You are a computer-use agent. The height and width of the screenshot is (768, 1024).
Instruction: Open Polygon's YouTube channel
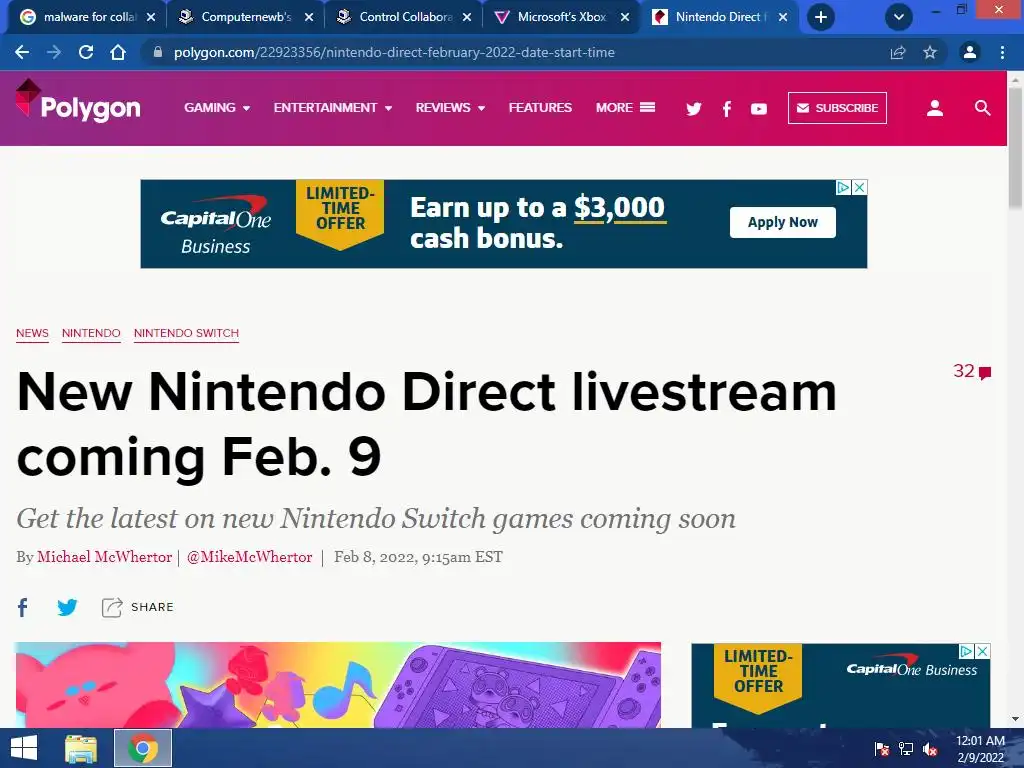coord(759,108)
